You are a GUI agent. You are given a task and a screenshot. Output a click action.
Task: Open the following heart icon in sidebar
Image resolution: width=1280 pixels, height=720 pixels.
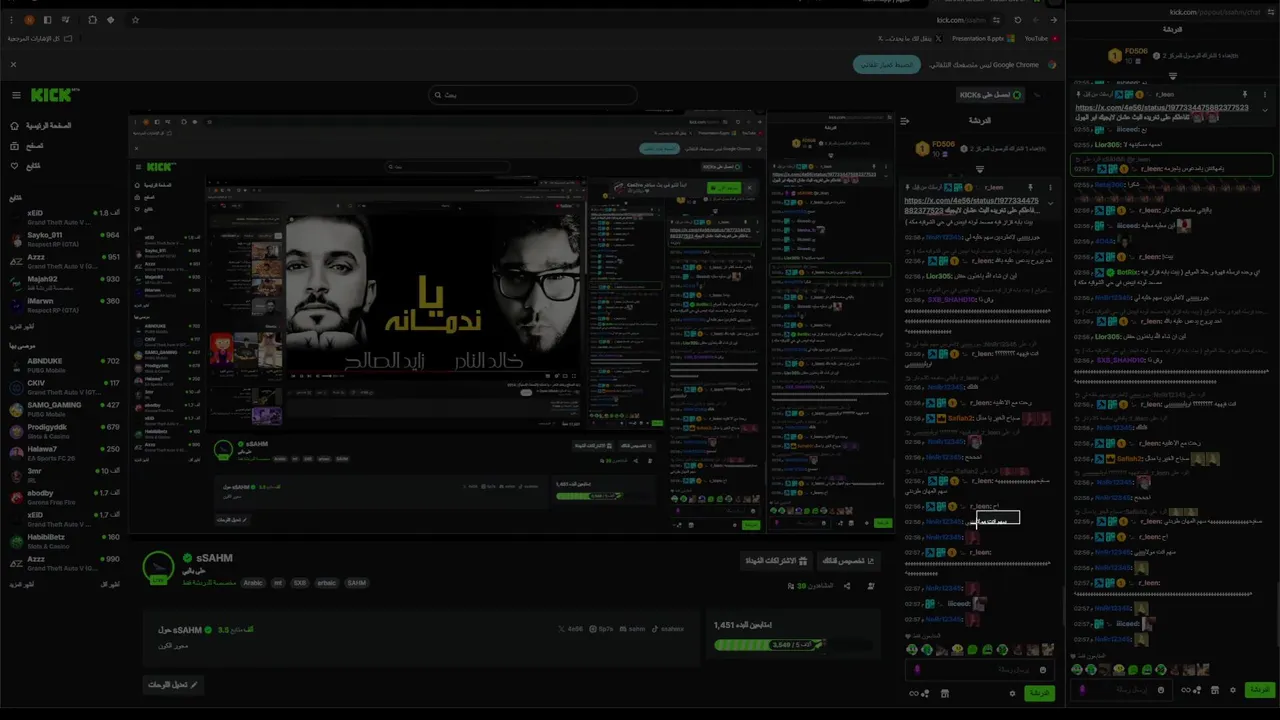pos(15,166)
